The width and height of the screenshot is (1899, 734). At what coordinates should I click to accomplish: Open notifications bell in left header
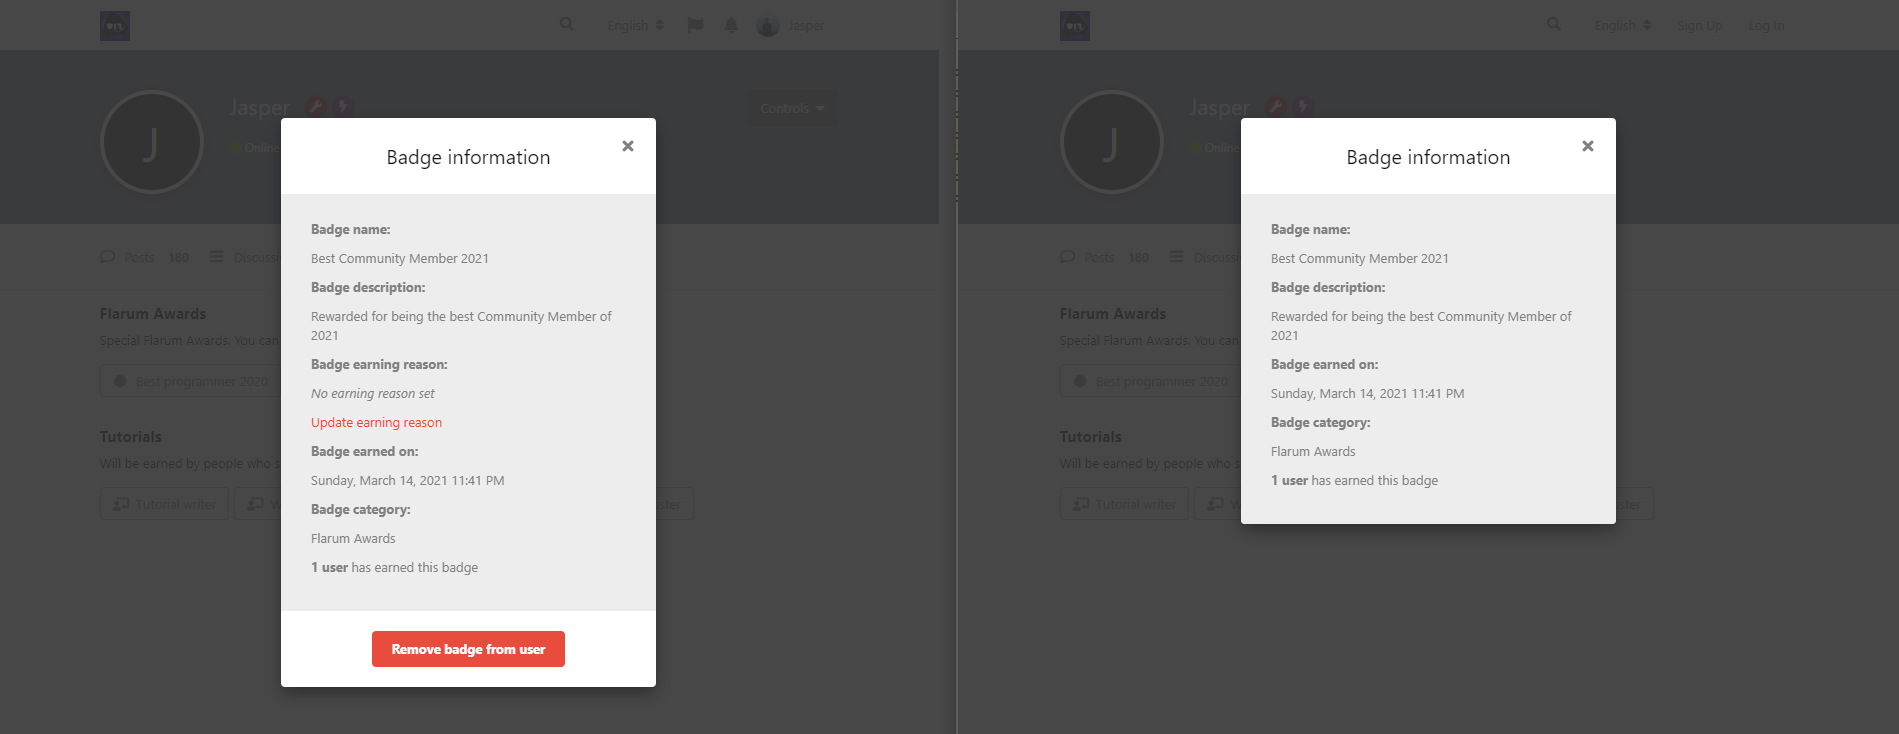(731, 25)
